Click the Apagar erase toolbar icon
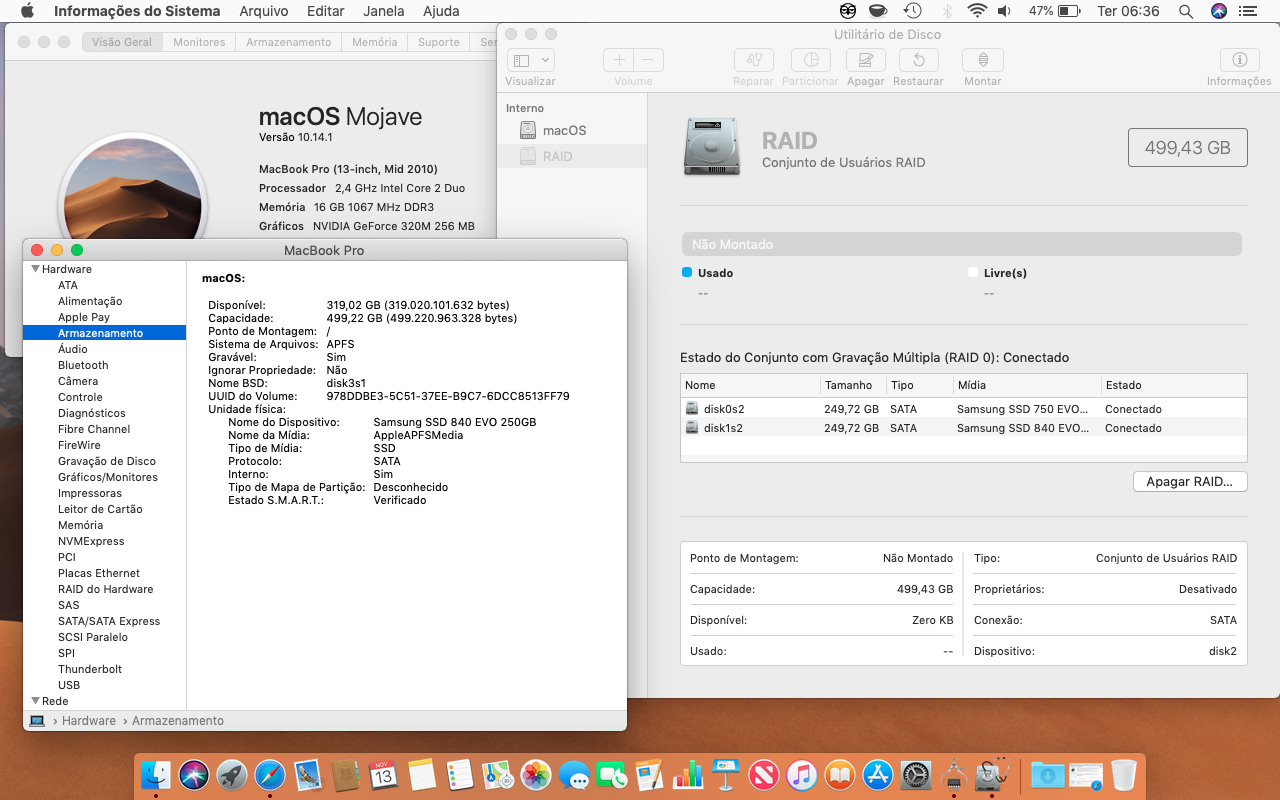 pyautogui.click(x=865, y=60)
